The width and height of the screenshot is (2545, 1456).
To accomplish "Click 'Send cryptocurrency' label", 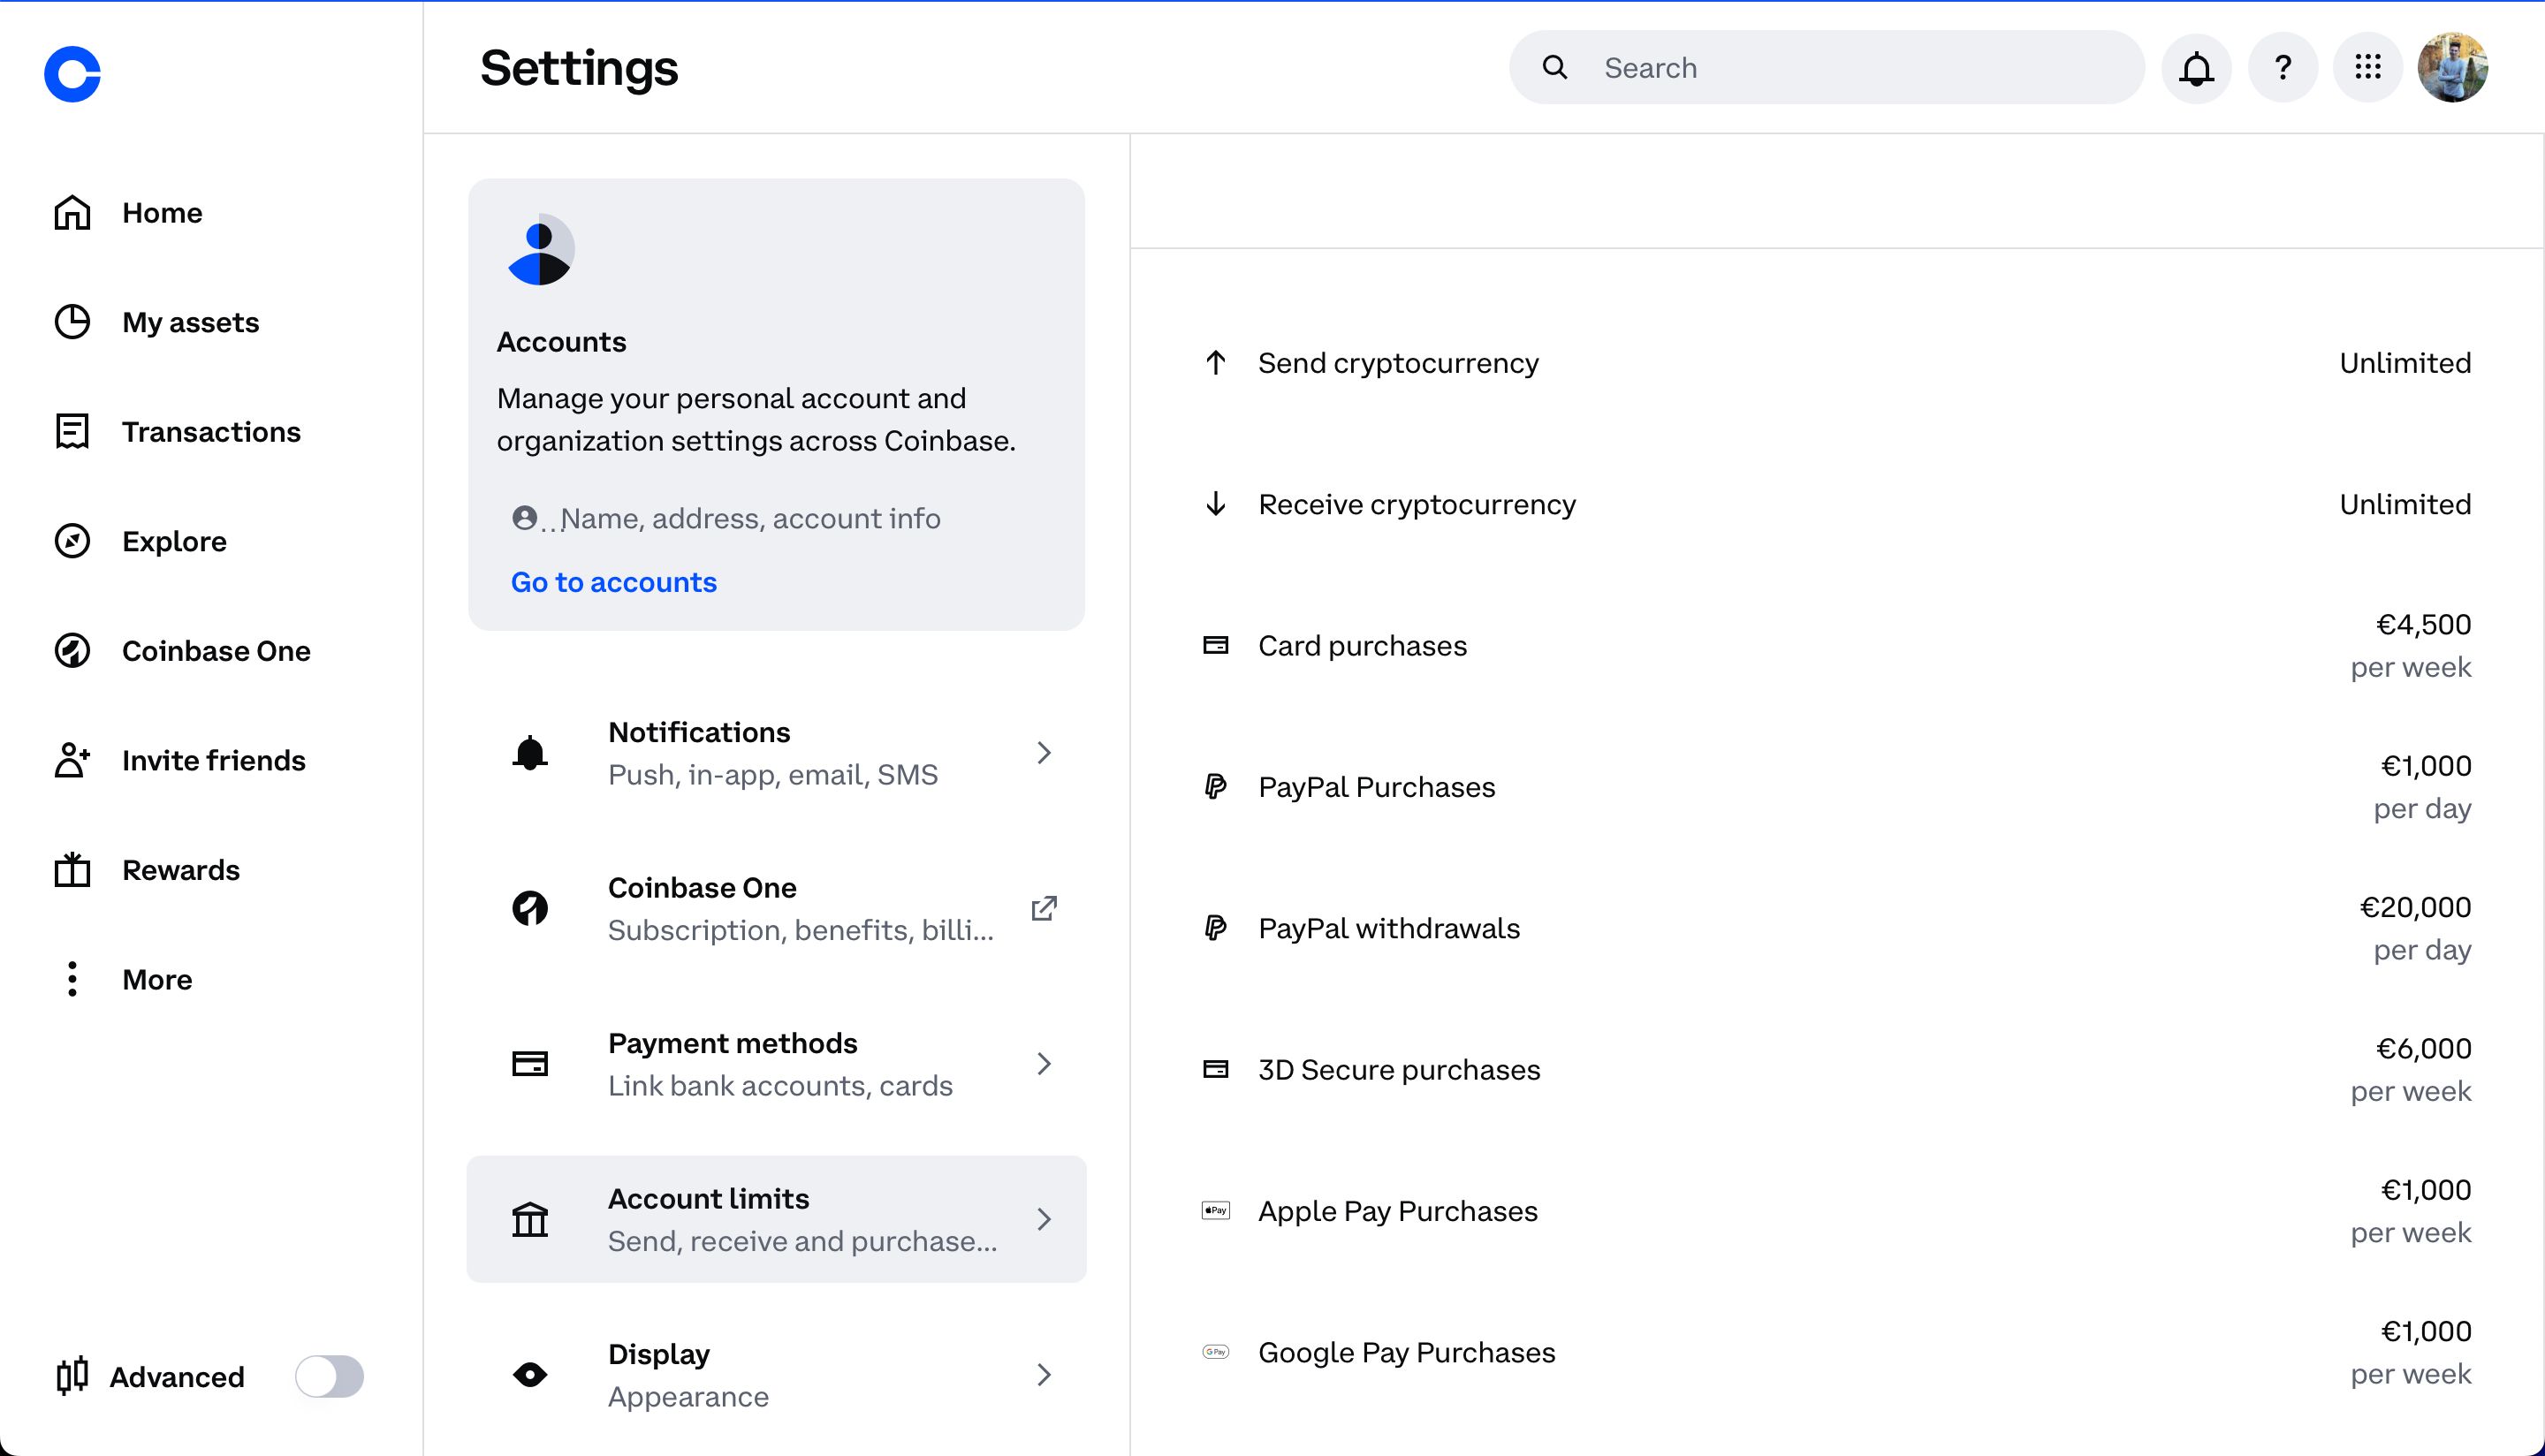I will [x=1398, y=362].
